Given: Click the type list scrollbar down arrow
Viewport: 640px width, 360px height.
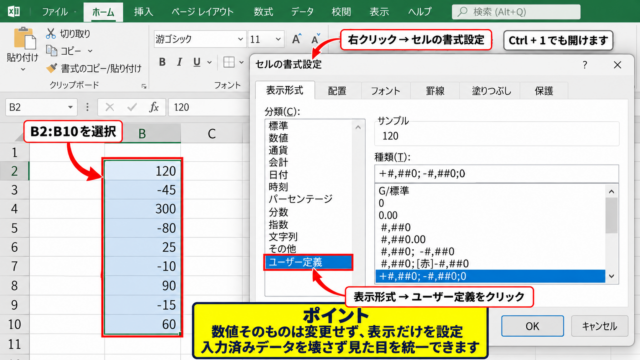Looking at the screenshot, I should [611, 276].
